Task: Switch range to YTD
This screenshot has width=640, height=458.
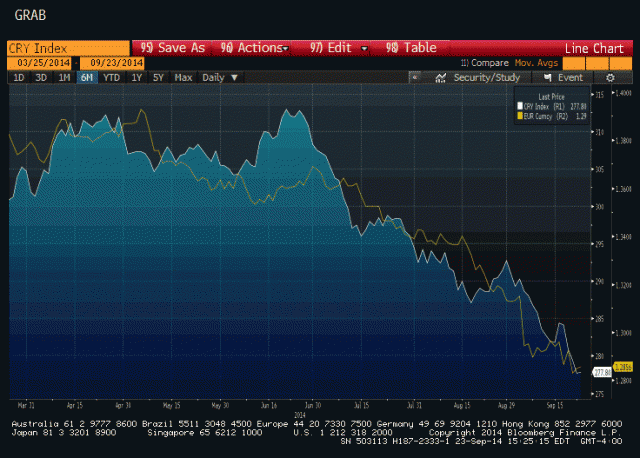Action: (x=111, y=77)
